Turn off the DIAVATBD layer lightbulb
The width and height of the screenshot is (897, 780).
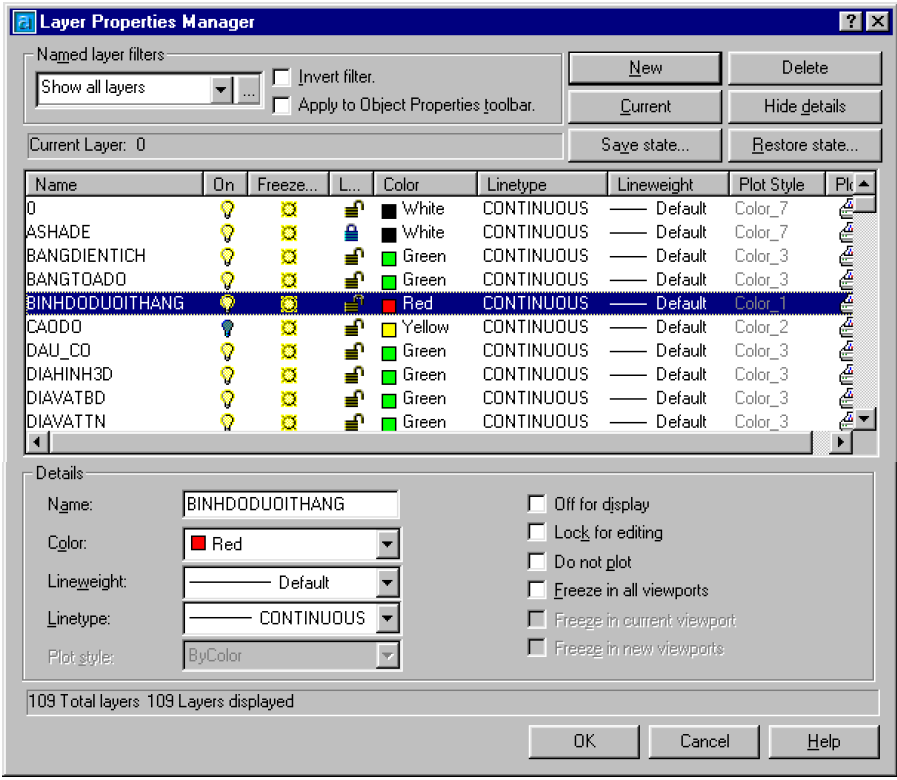coord(228,398)
